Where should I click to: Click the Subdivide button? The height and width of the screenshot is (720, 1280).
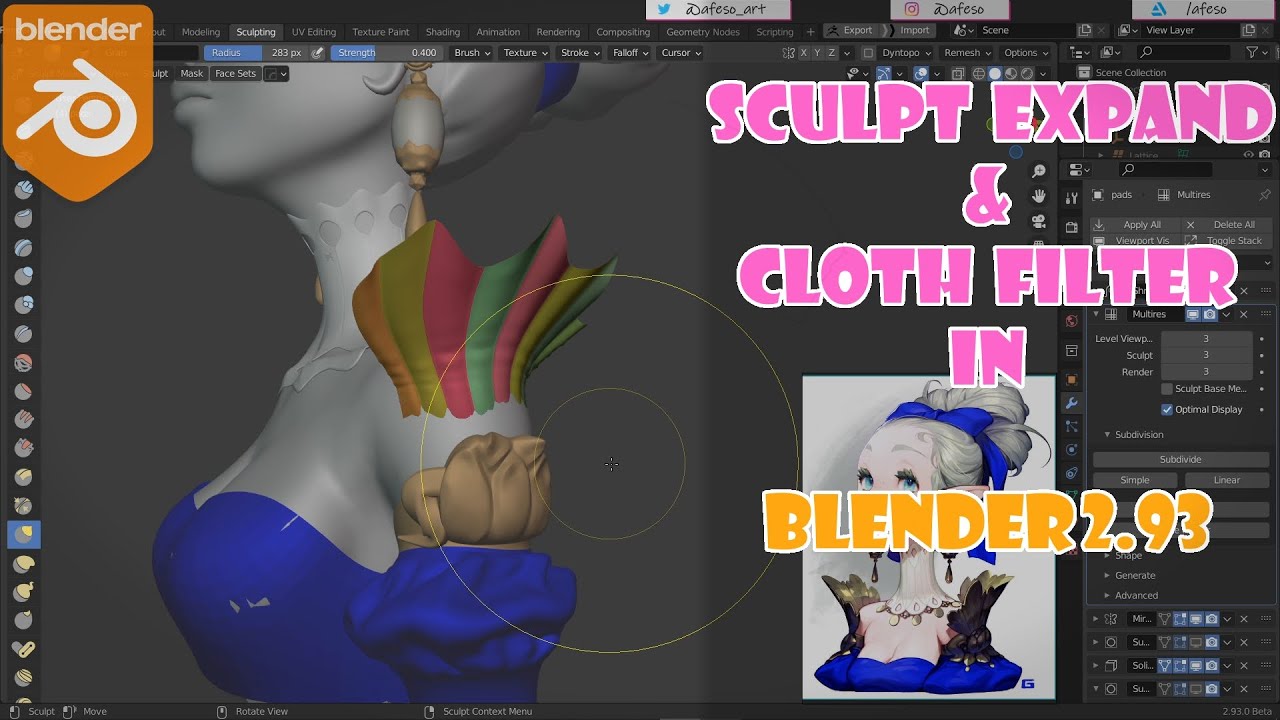pyautogui.click(x=1180, y=459)
